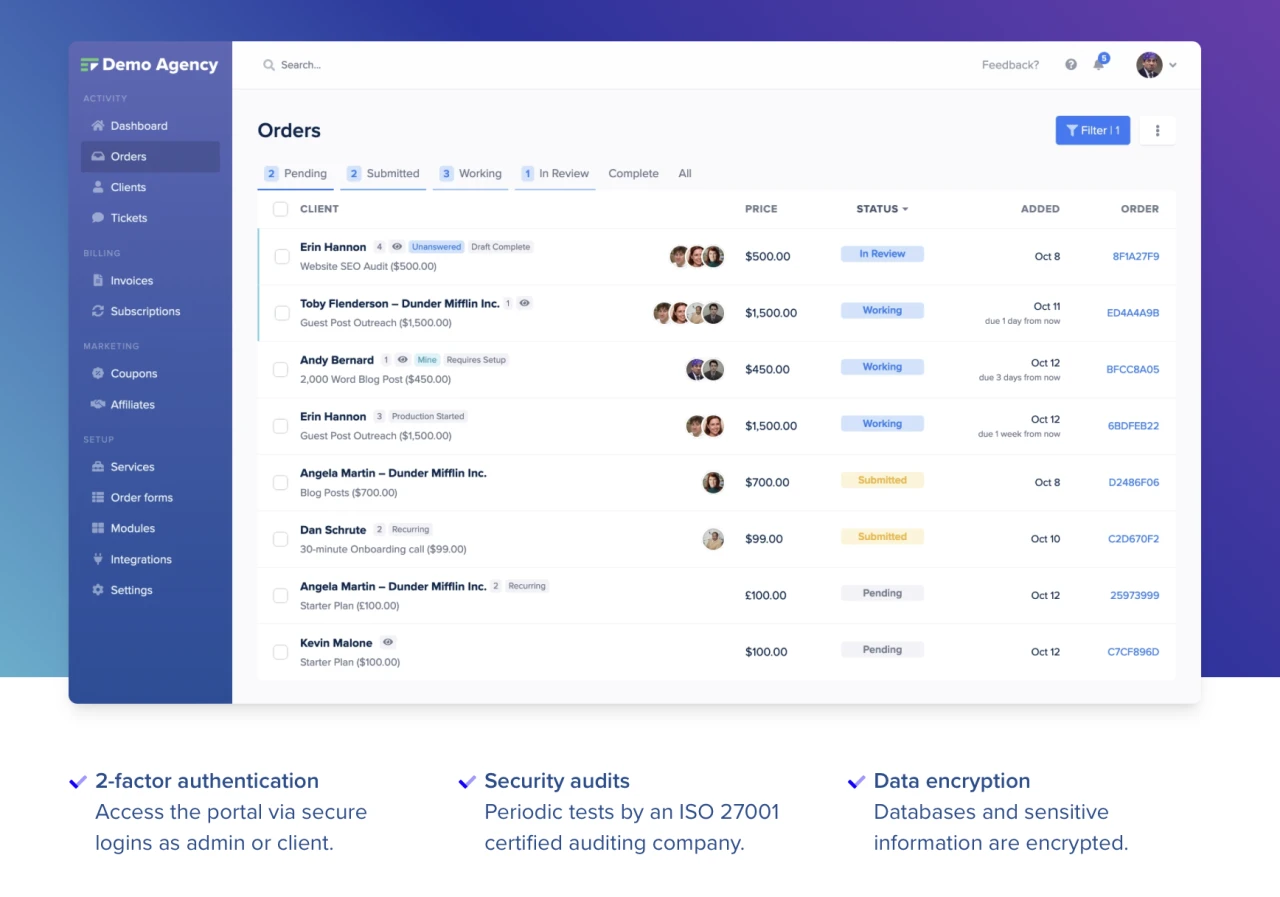The height and width of the screenshot is (897, 1280).
Task: Open the Invoices document icon
Action: pyautogui.click(x=98, y=281)
